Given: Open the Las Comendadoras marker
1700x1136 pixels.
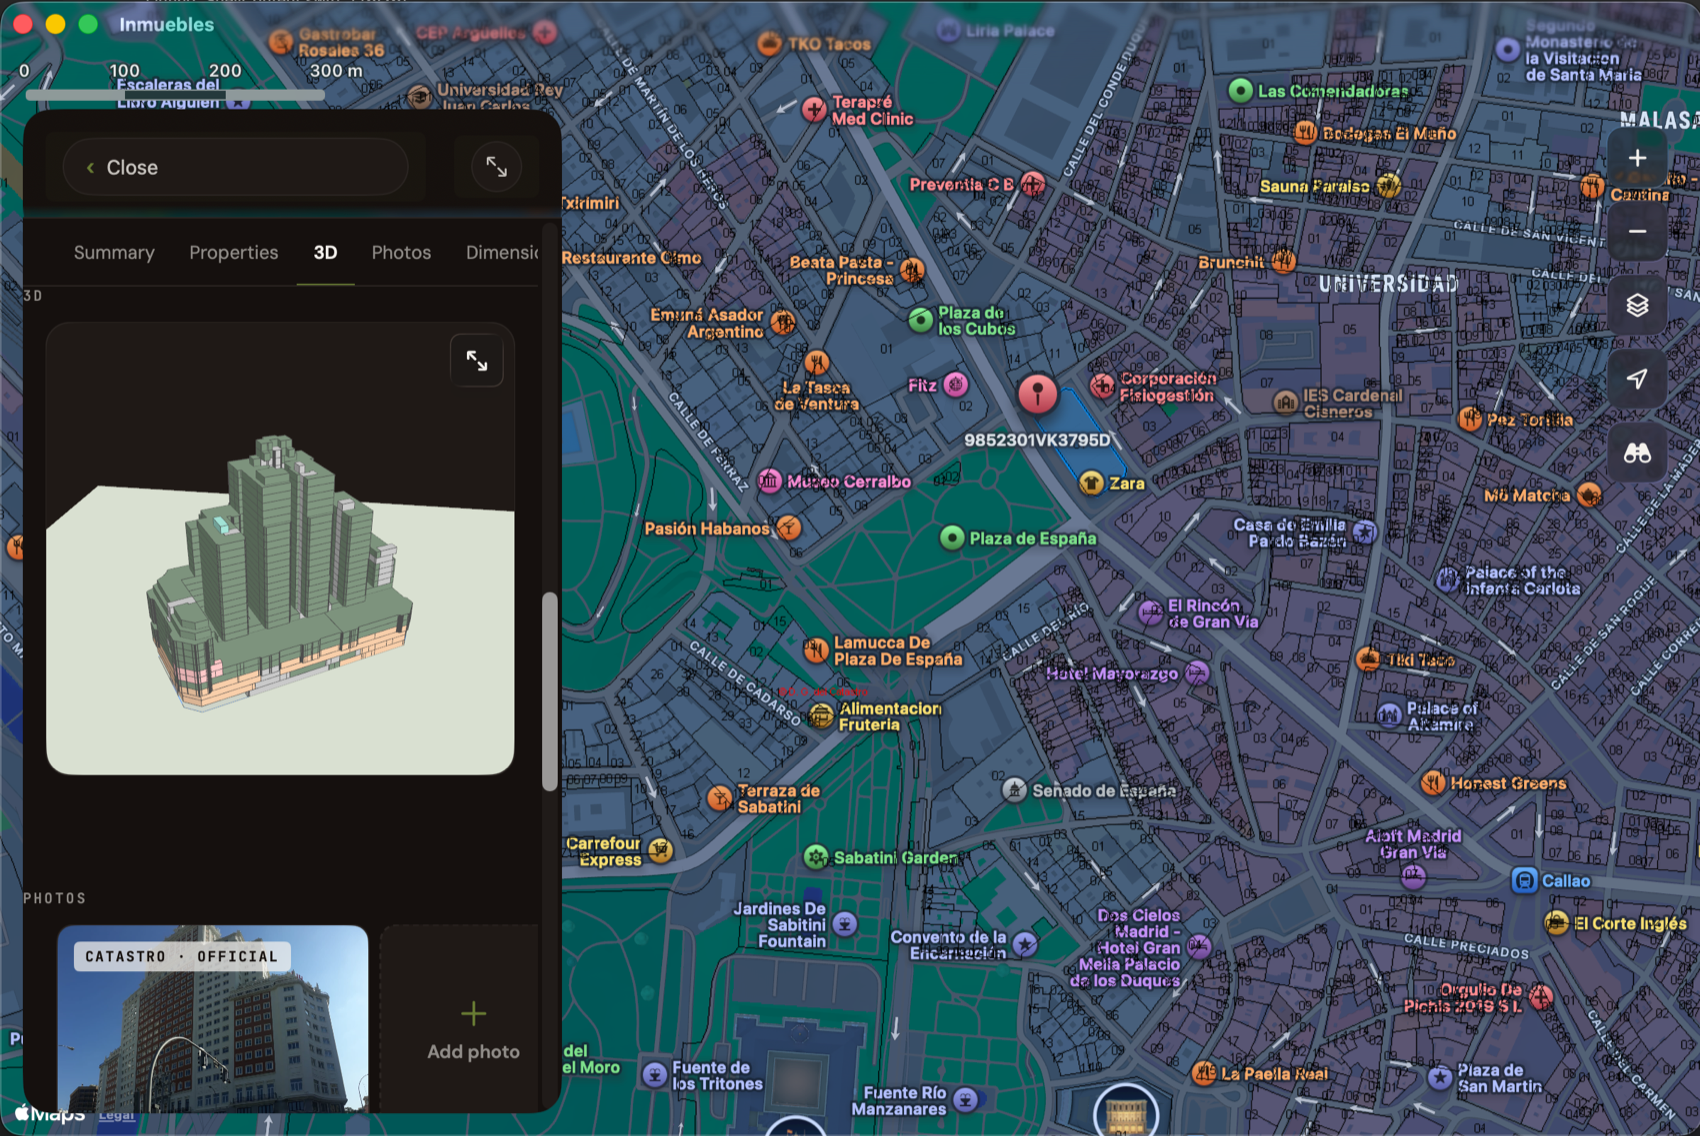Looking at the screenshot, I should [x=1240, y=91].
